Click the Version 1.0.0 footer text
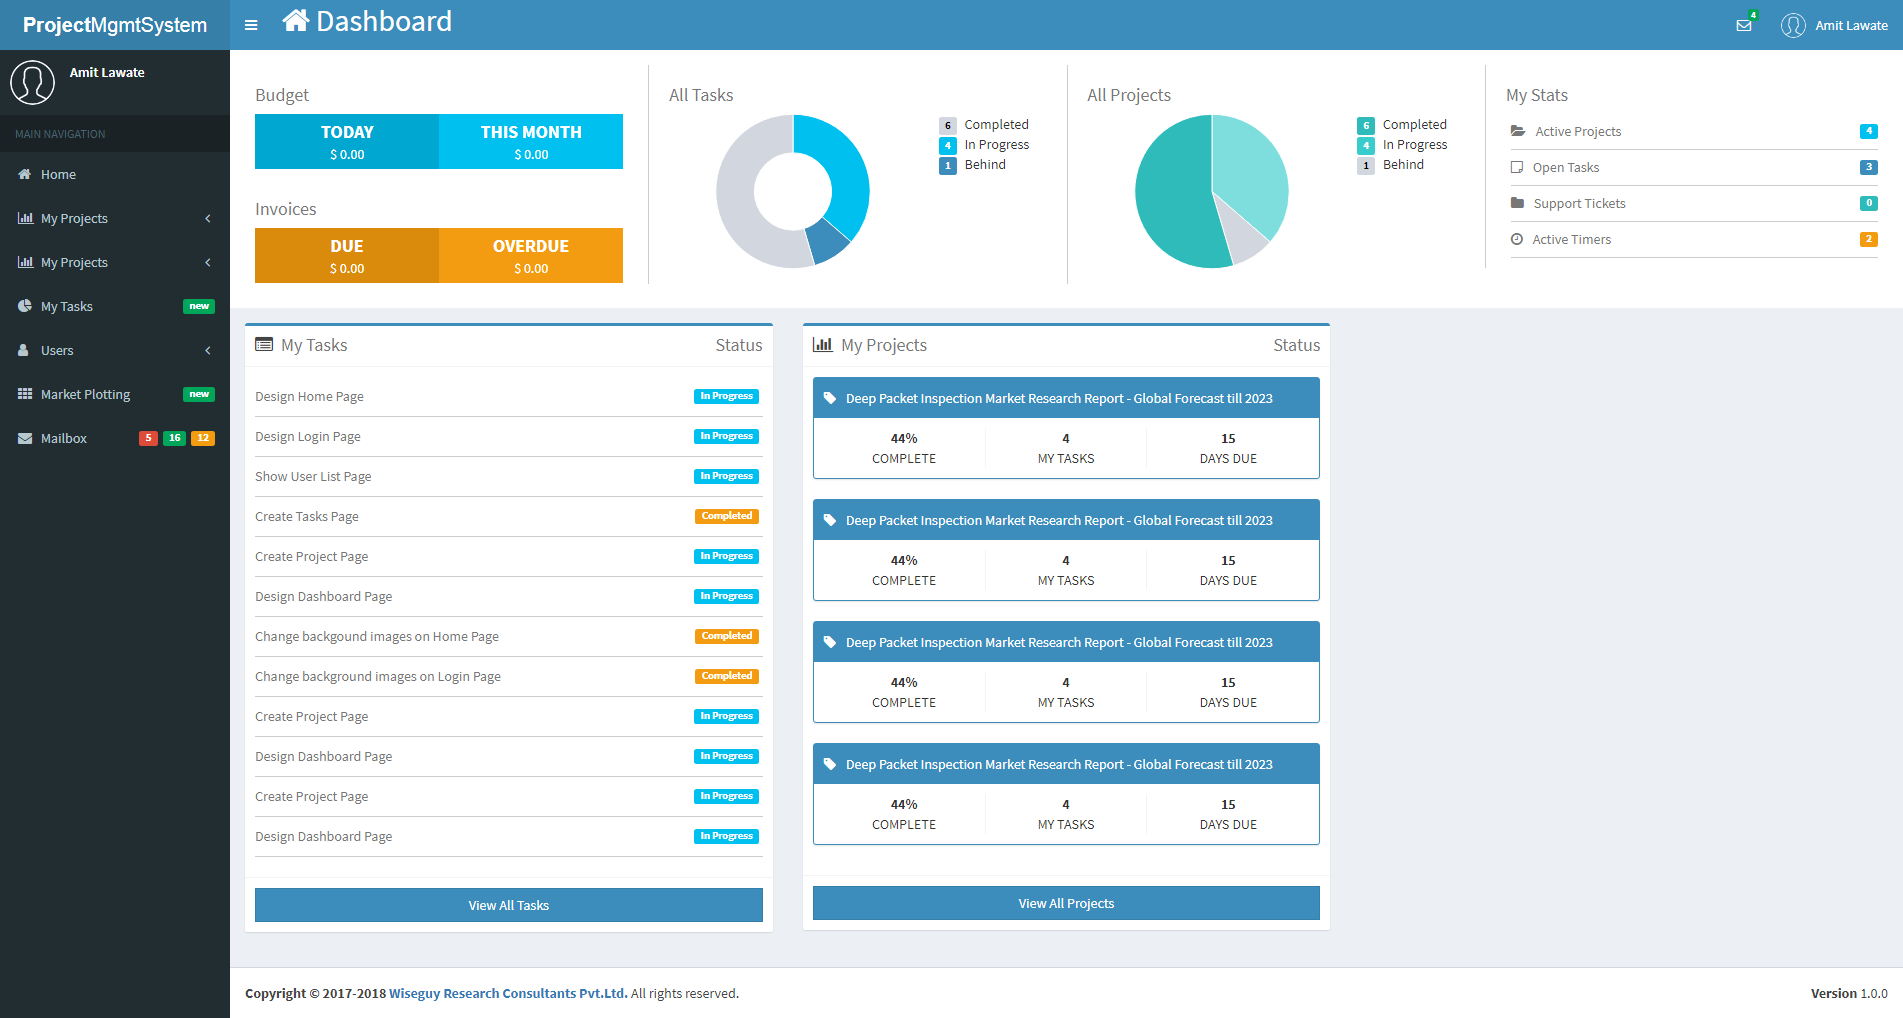Image resolution: width=1903 pixels, height=1018 pixels. pos(1849,993)
